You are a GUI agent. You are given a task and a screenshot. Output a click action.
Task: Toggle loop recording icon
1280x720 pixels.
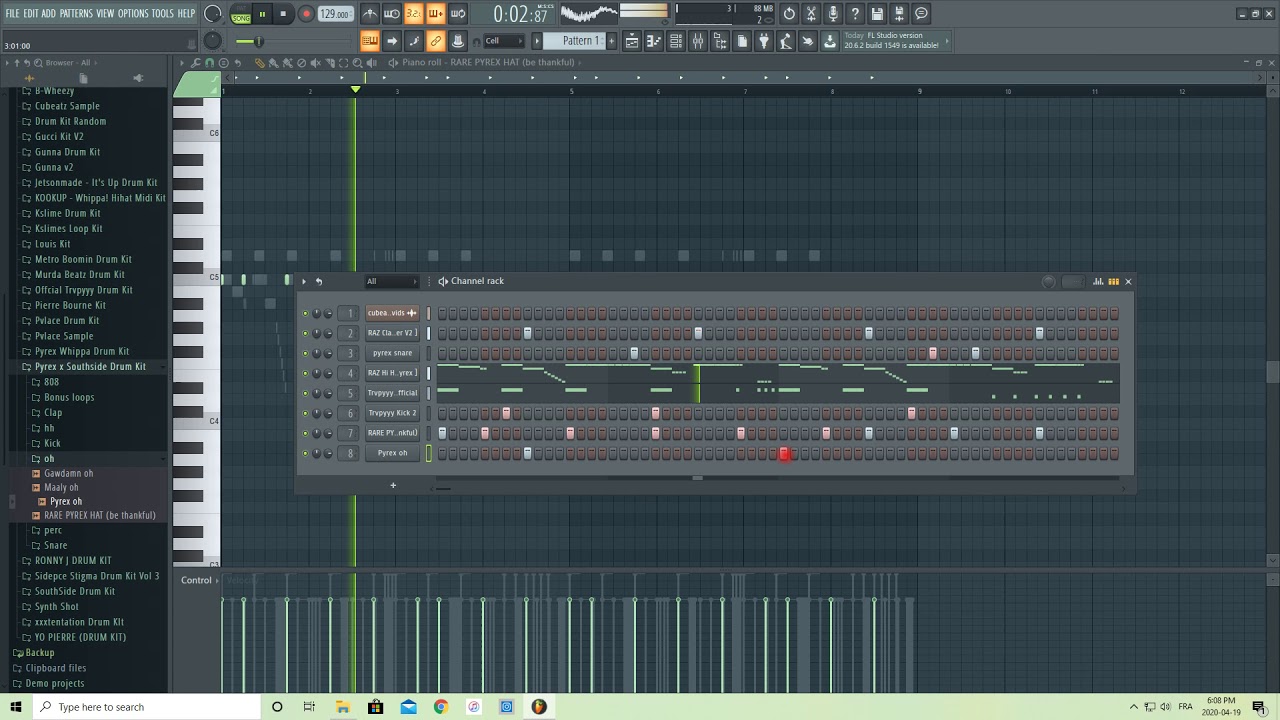pos(458,14)
